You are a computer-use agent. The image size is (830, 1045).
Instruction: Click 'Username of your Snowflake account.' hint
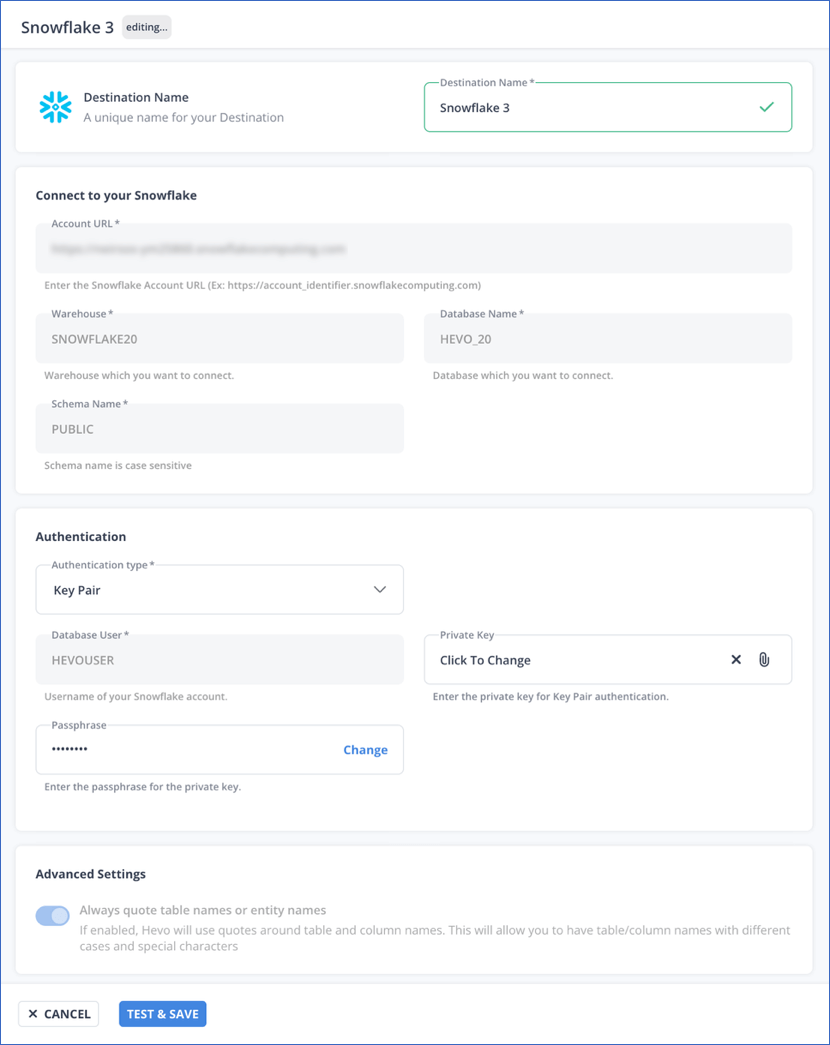[x=136, y=696]
